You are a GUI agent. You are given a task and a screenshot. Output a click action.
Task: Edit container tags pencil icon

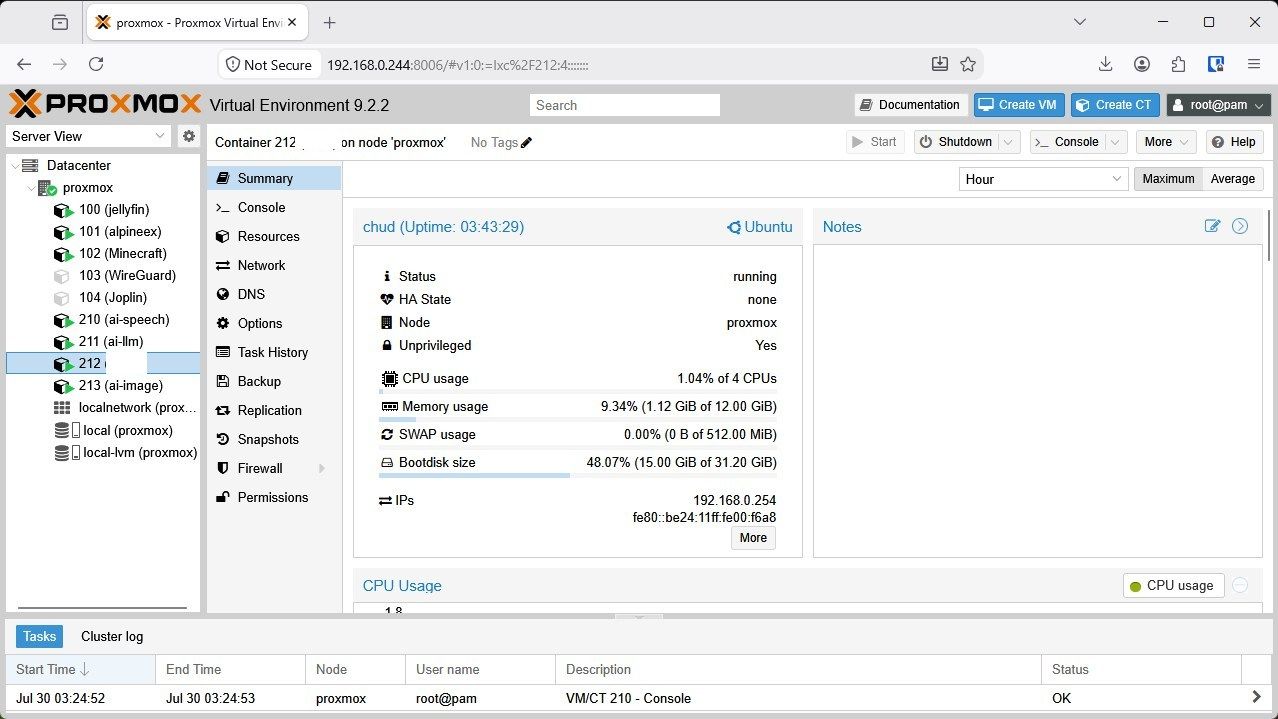(x=527, y=142)
